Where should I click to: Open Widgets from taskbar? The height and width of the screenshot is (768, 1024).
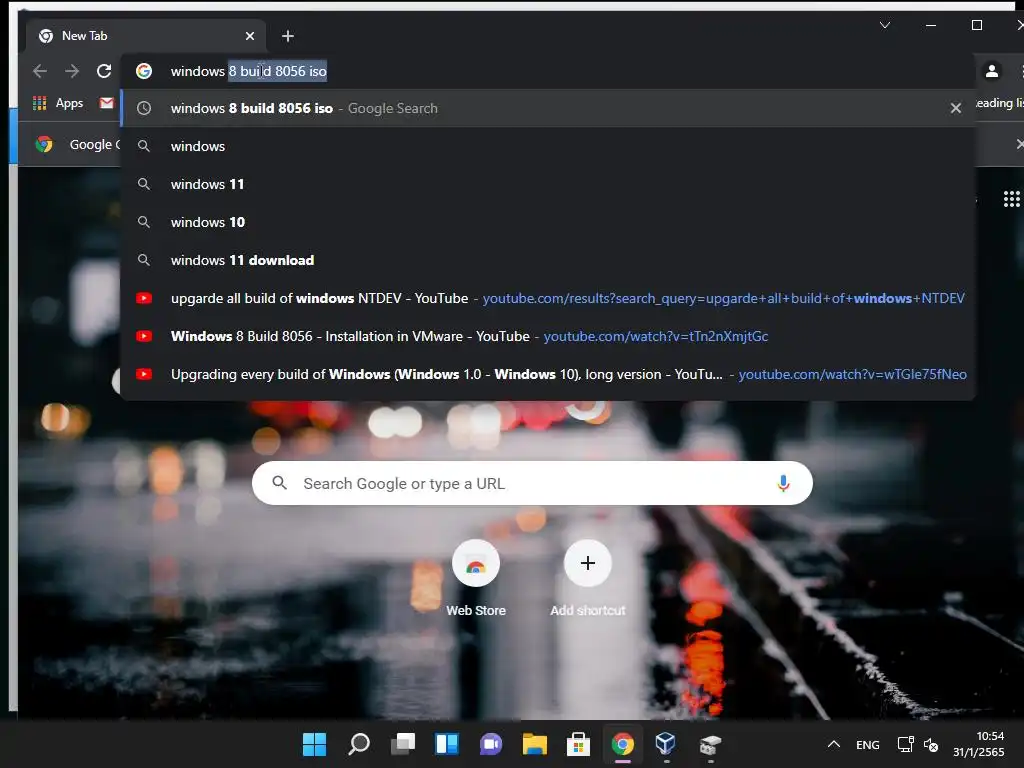(x=447, y=744)
